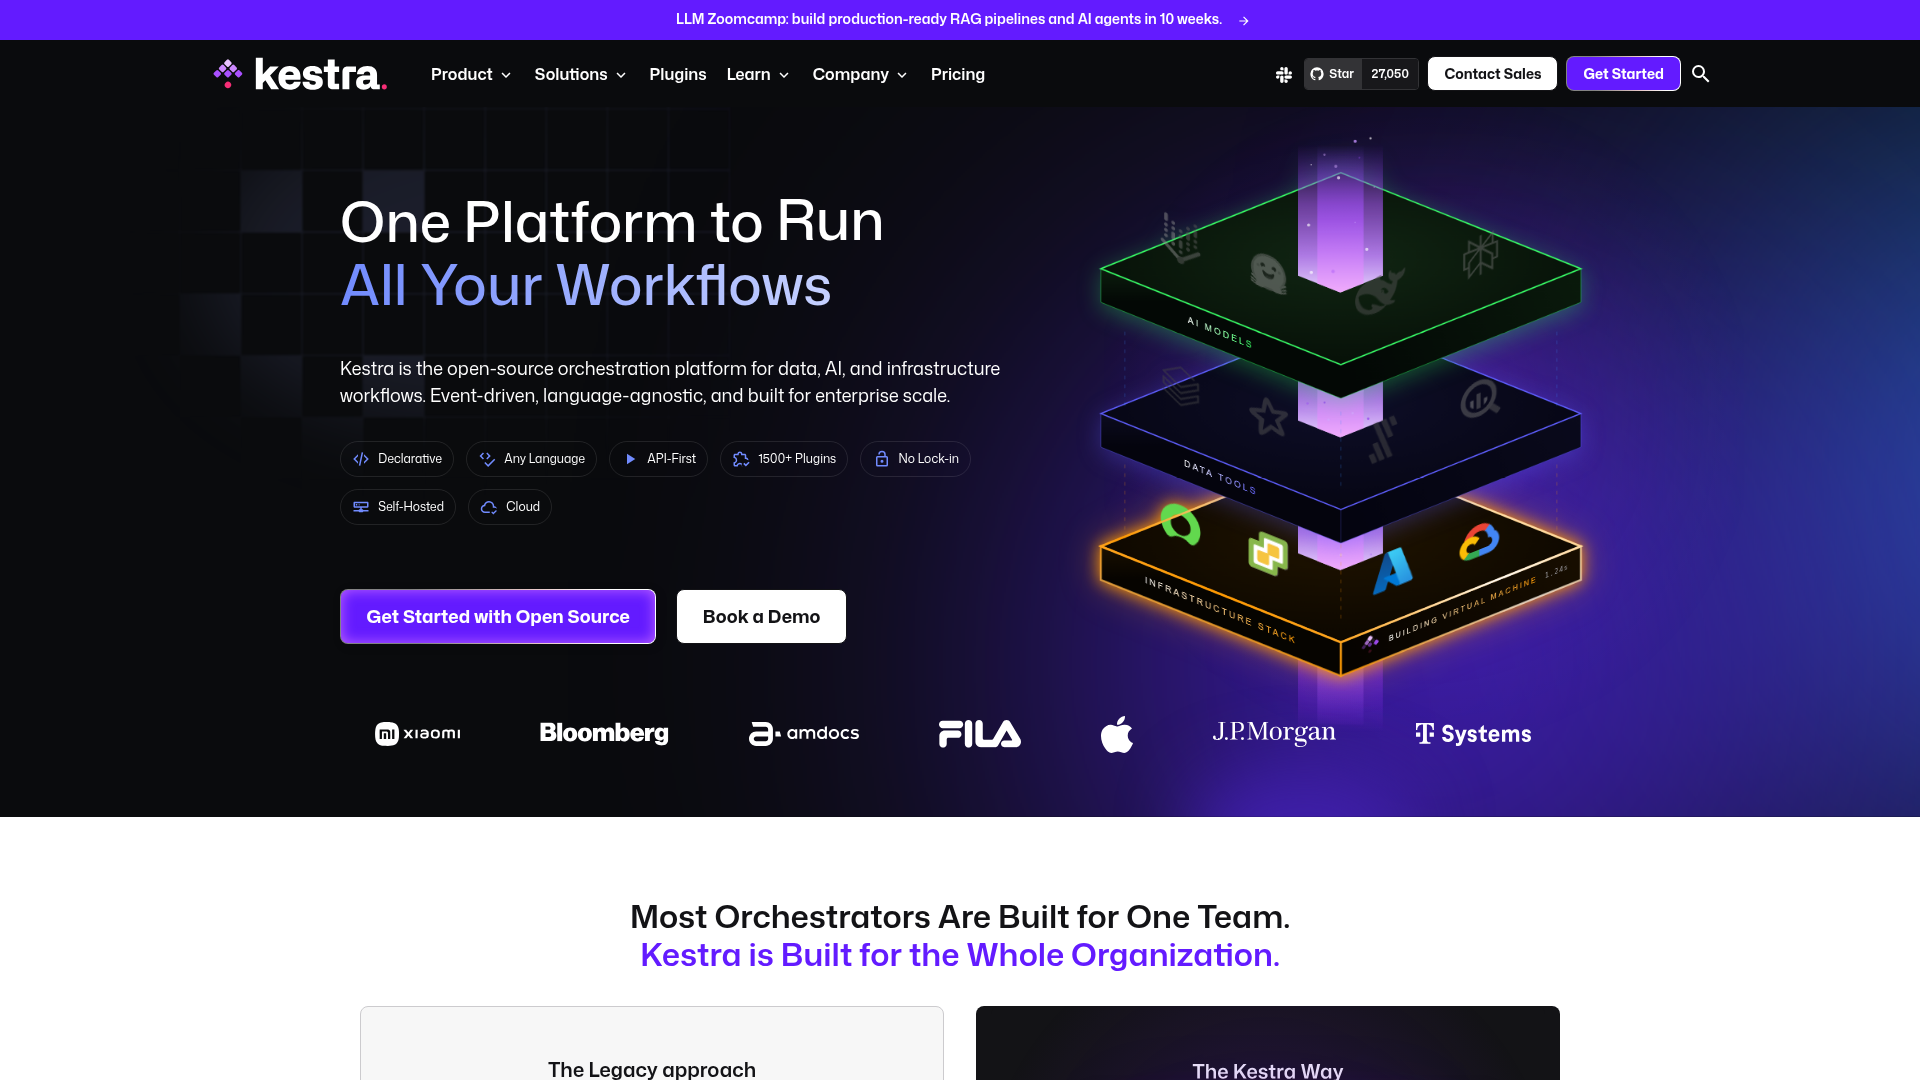Click 'The Kestra Way' card

(1268, 1043)
